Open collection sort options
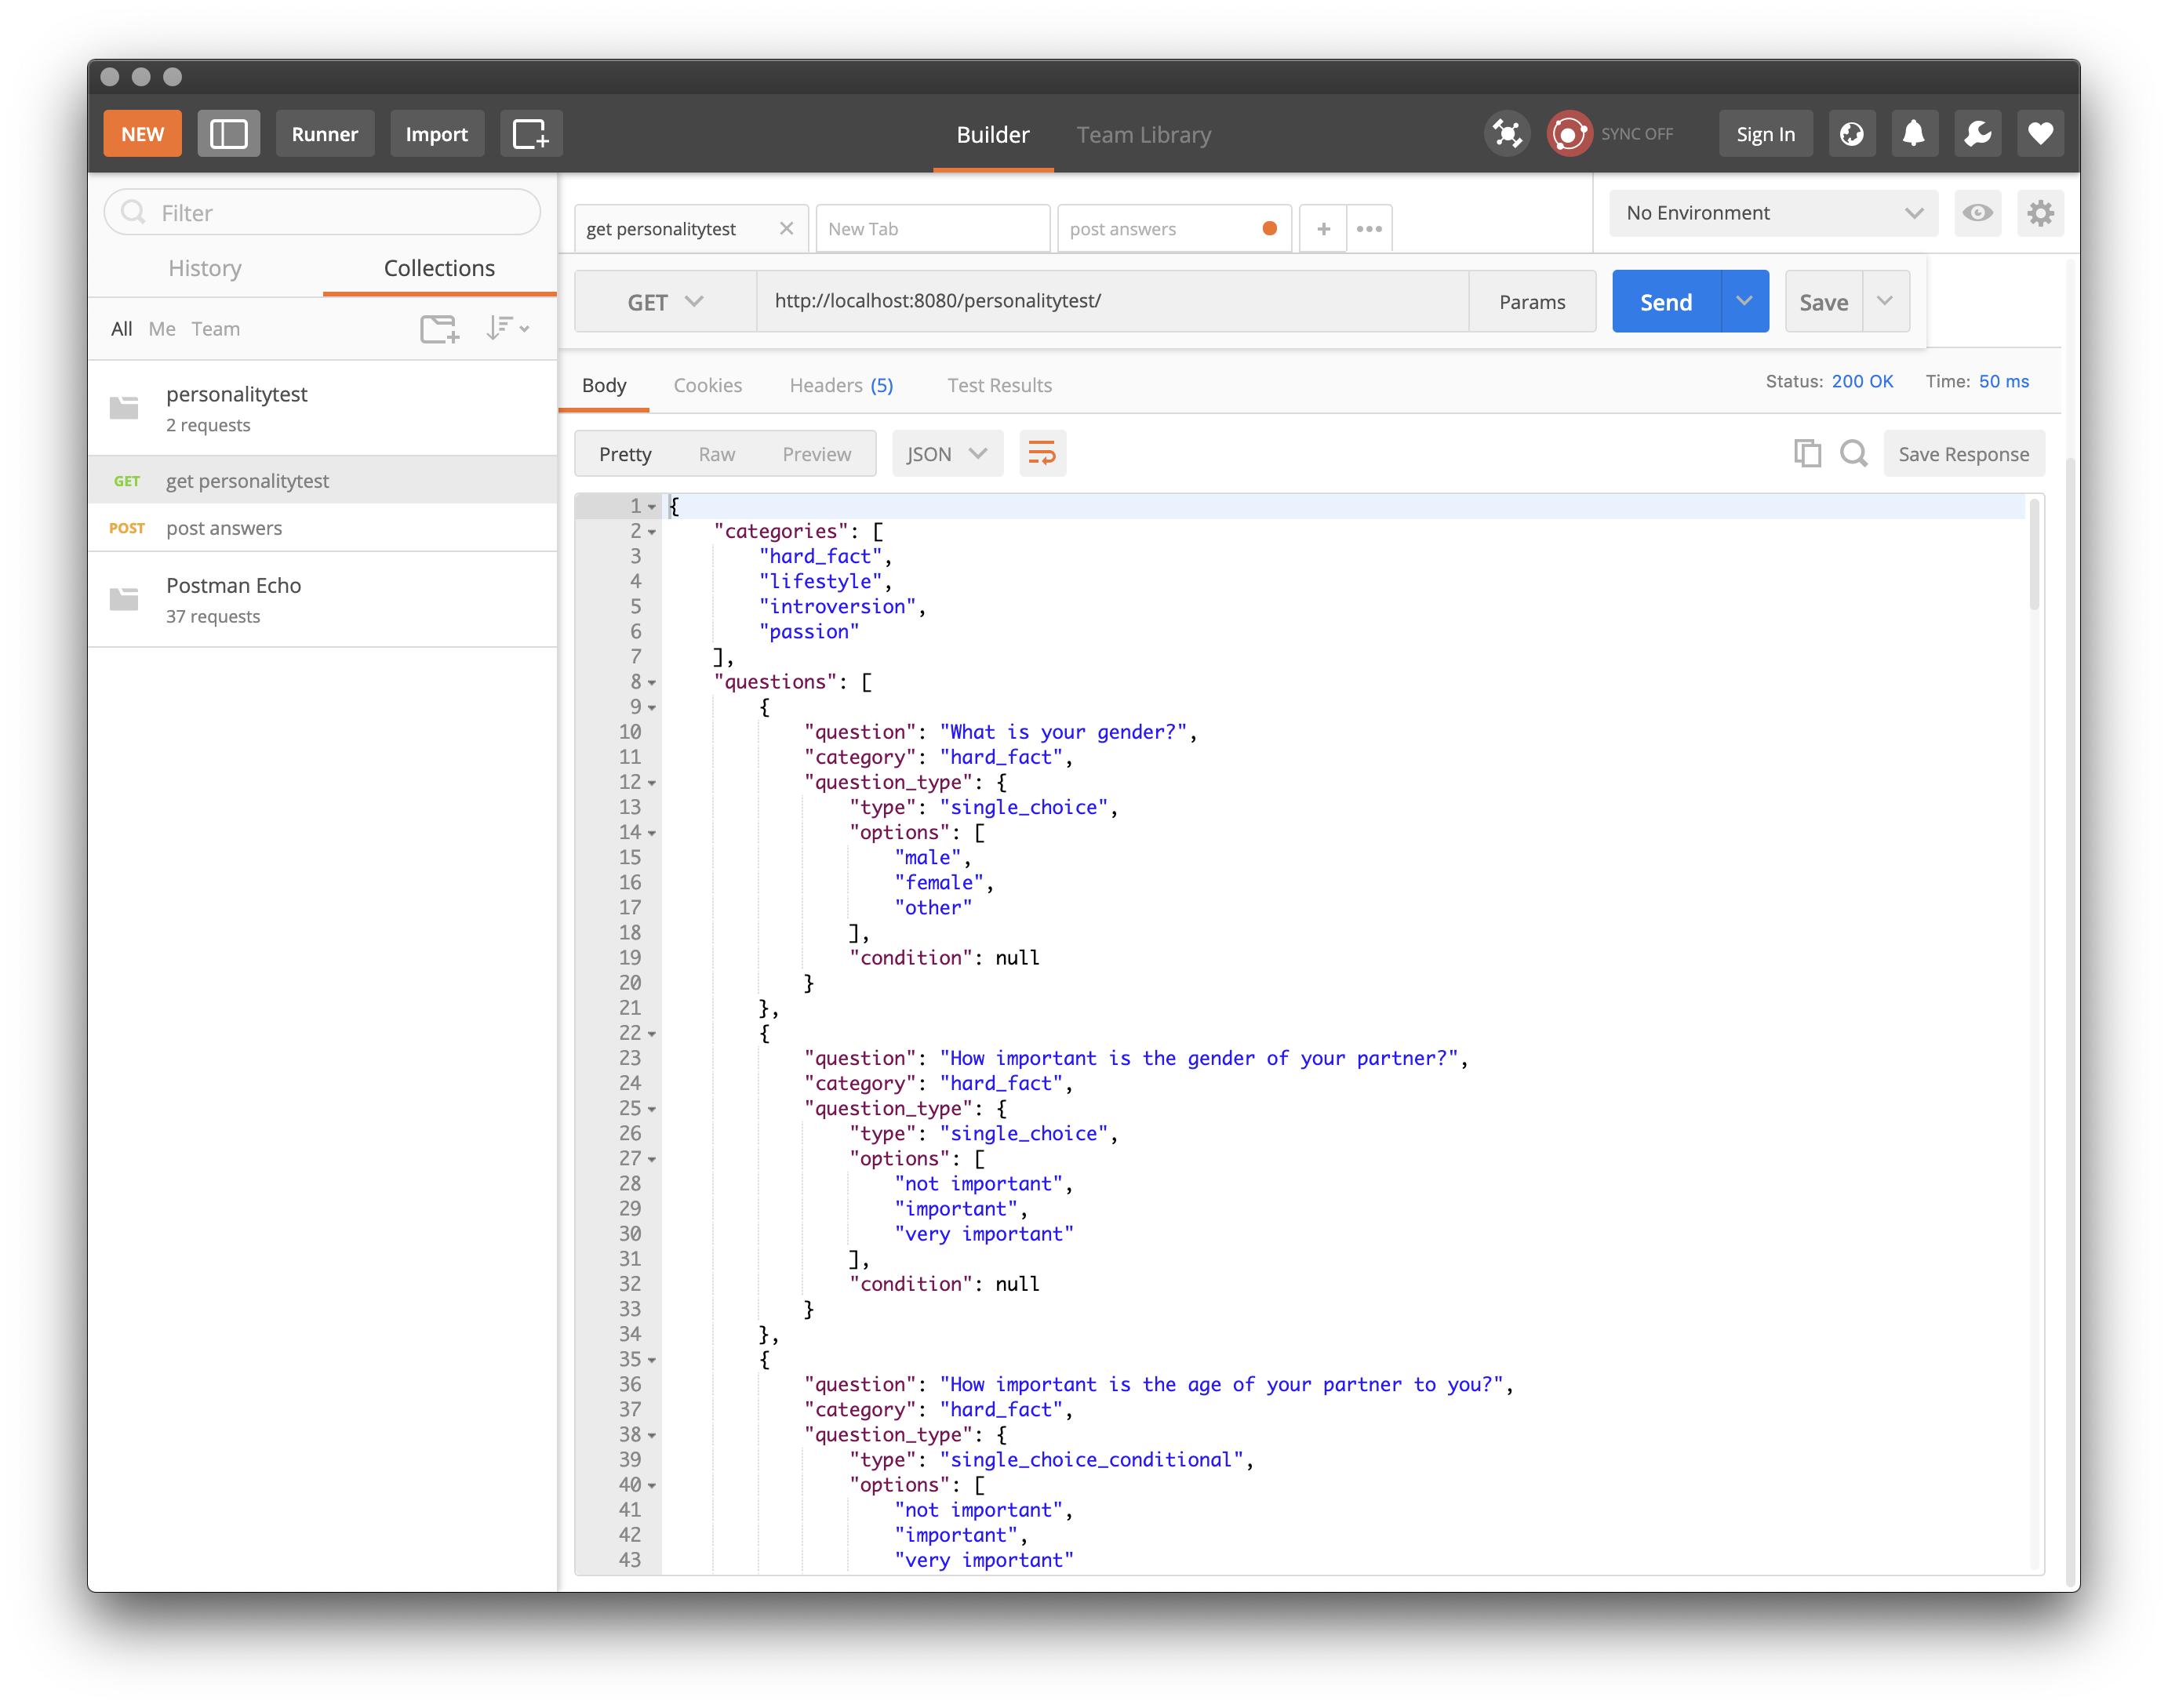Image resolution: width=2168 pixels, height=1708 pixels. click(507, 329)
